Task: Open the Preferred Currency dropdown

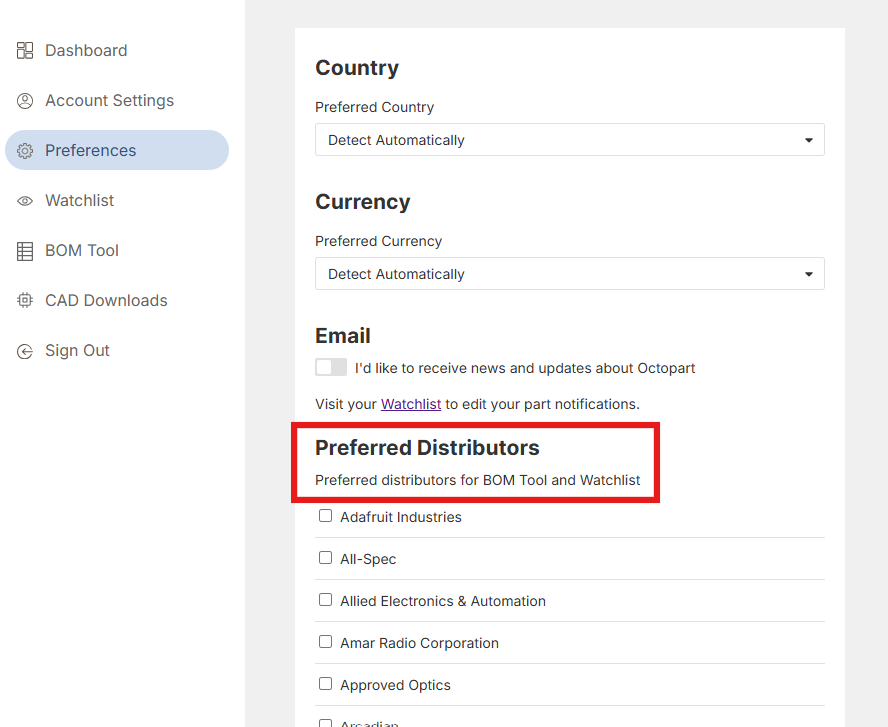Action: pyautogui.click(x=569, y=273)
